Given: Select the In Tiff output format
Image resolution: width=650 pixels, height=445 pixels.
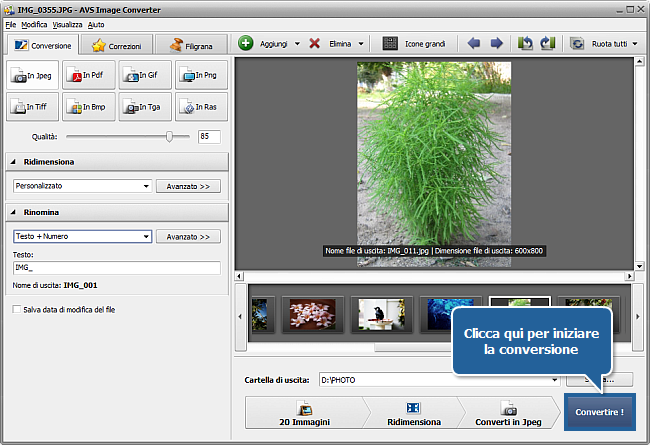Looking at the screenshot, I should [32, 106].
